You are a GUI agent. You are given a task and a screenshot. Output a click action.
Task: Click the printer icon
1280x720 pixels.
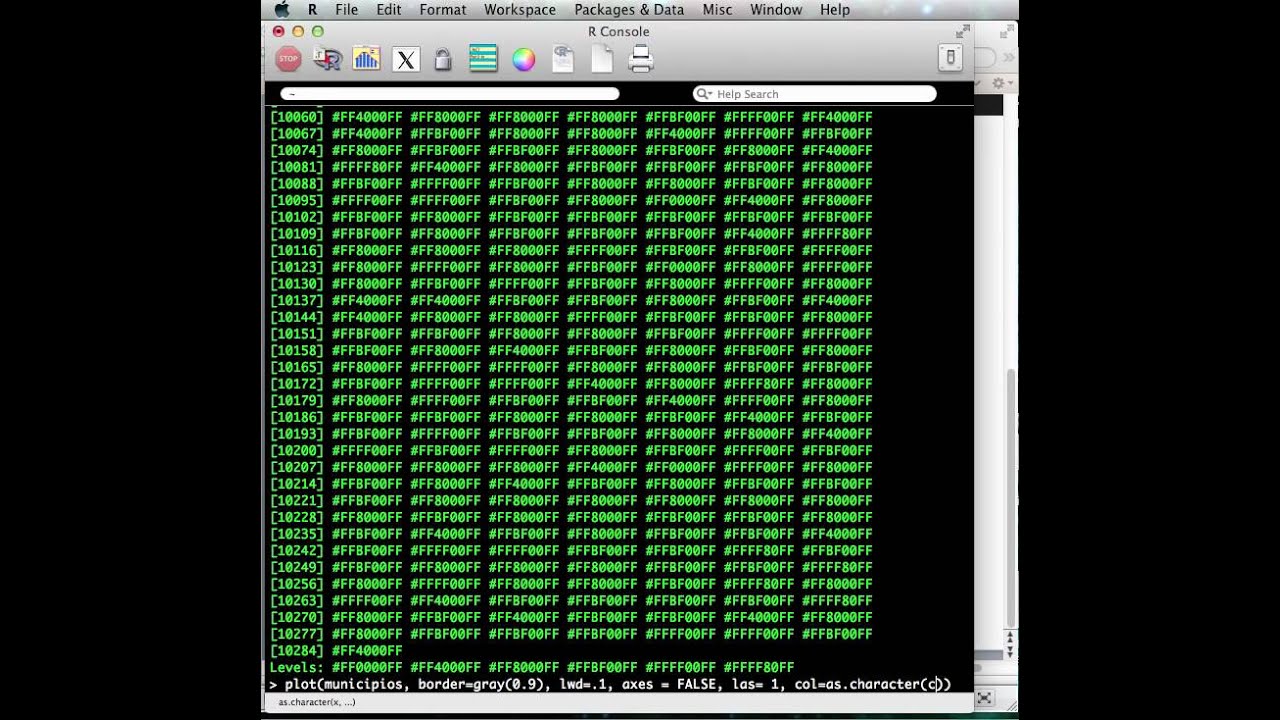pos(641,59)
